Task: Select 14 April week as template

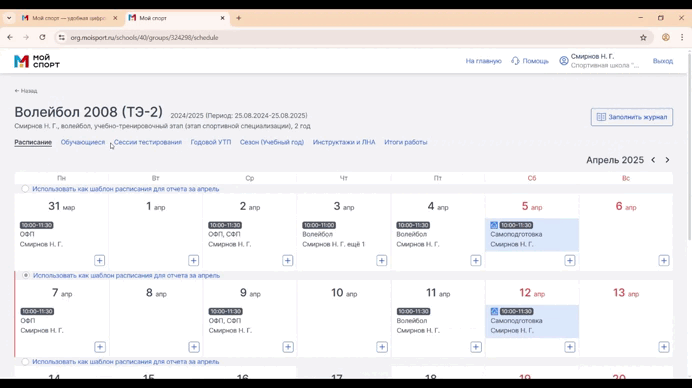Action: 25,362
